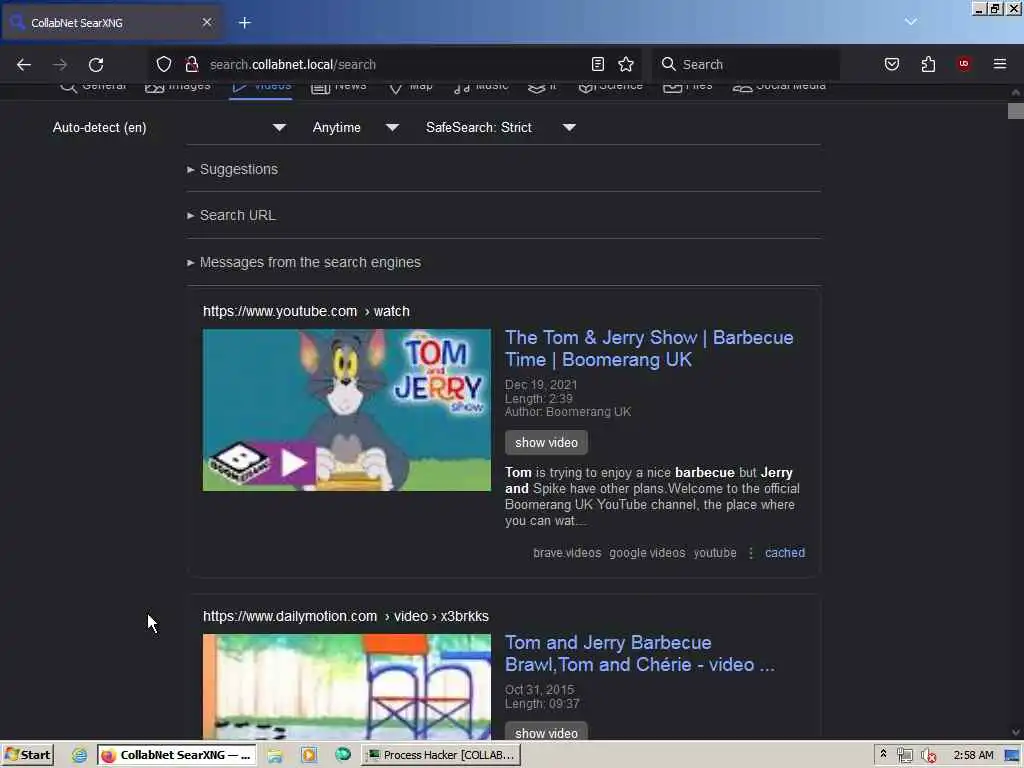The height and width of the screenshot is (768, 1024).
Task: Open the Windows Start menu
Action: pyautogui.click(x=27, y=755)
